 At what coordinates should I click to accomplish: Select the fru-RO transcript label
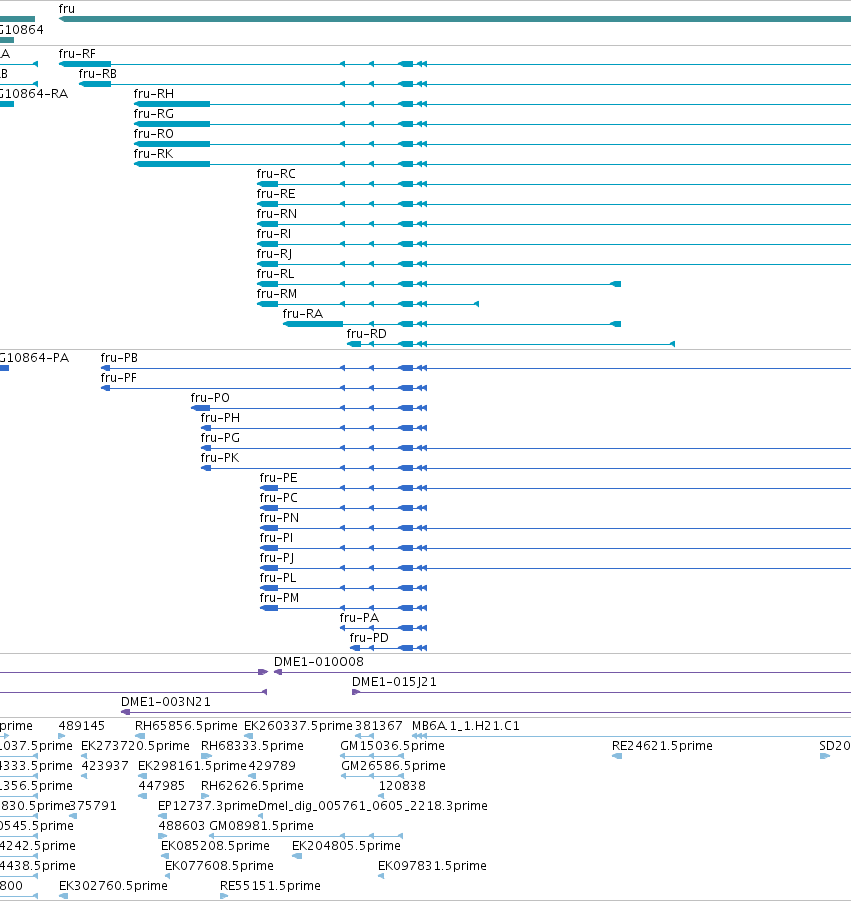(x=153, y=133)
